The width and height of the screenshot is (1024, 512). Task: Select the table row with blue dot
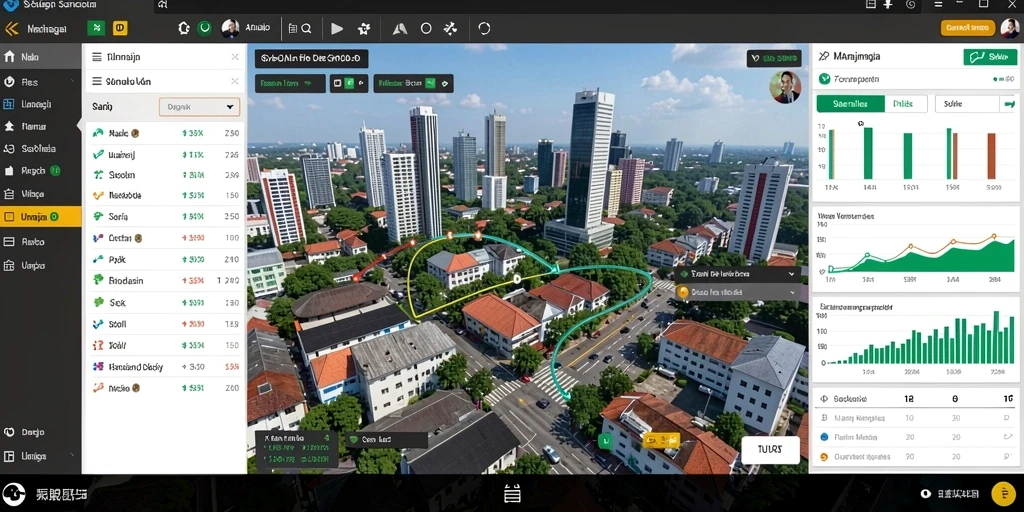(x=916, y=437)
